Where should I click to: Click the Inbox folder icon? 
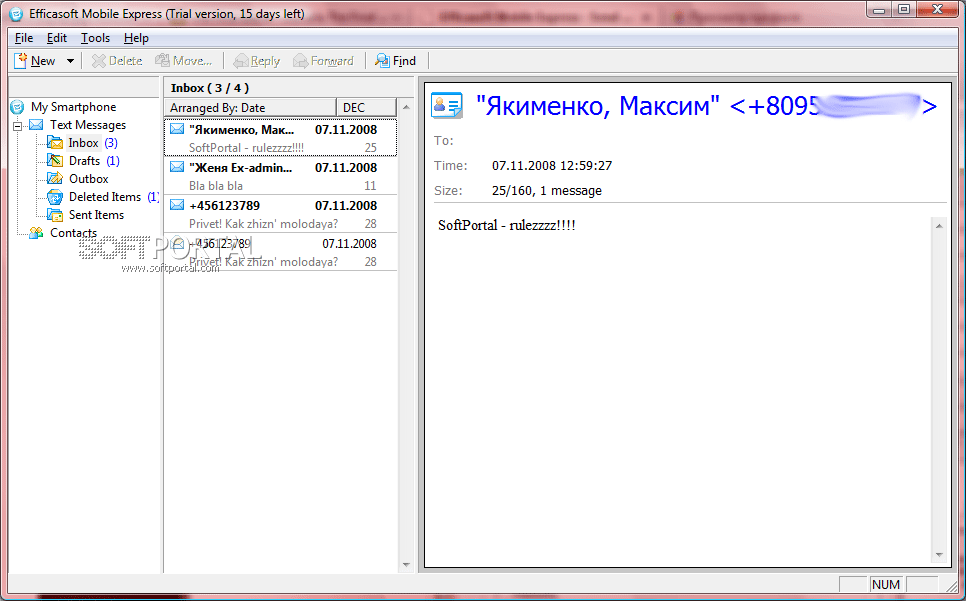tap(55, 143)
